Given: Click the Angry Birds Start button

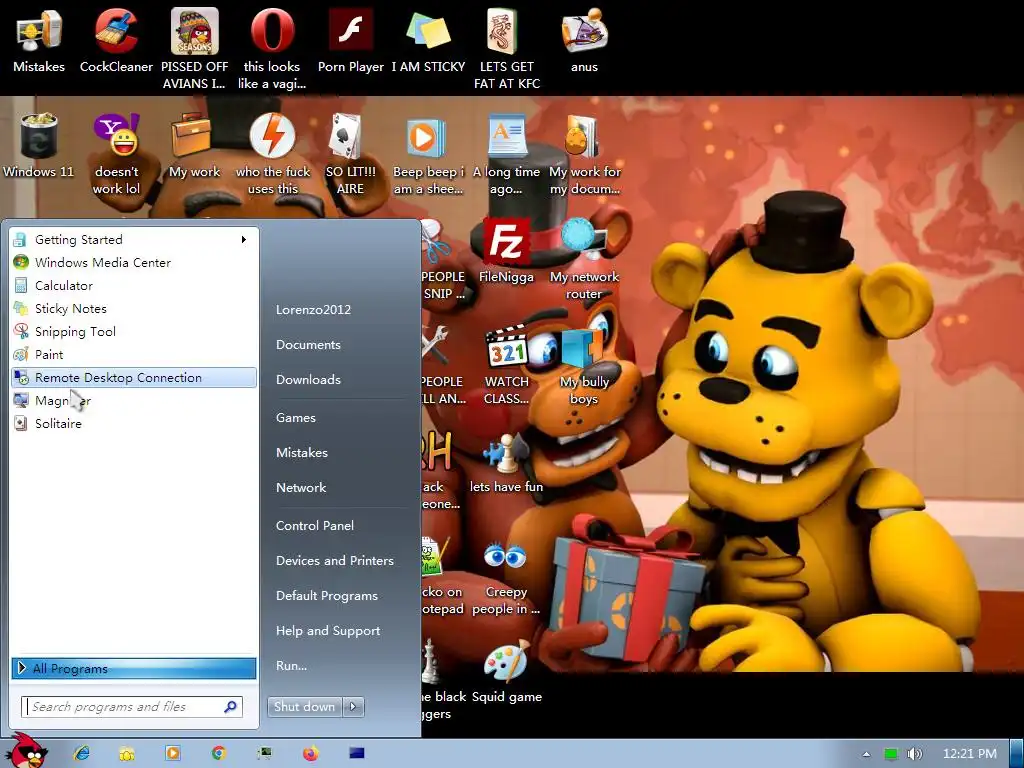Looking at the screenshot, I should [x=26, y=751].
